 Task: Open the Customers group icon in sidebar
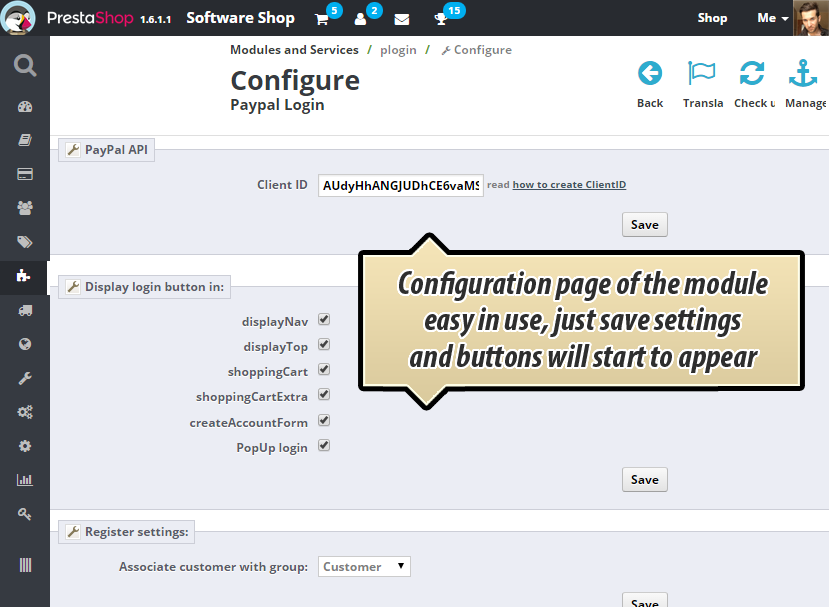point(24,207)
